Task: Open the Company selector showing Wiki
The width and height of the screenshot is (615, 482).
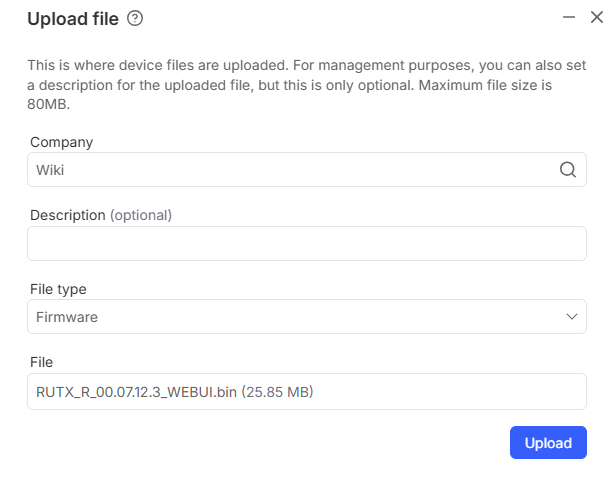Action: (290, 169)
